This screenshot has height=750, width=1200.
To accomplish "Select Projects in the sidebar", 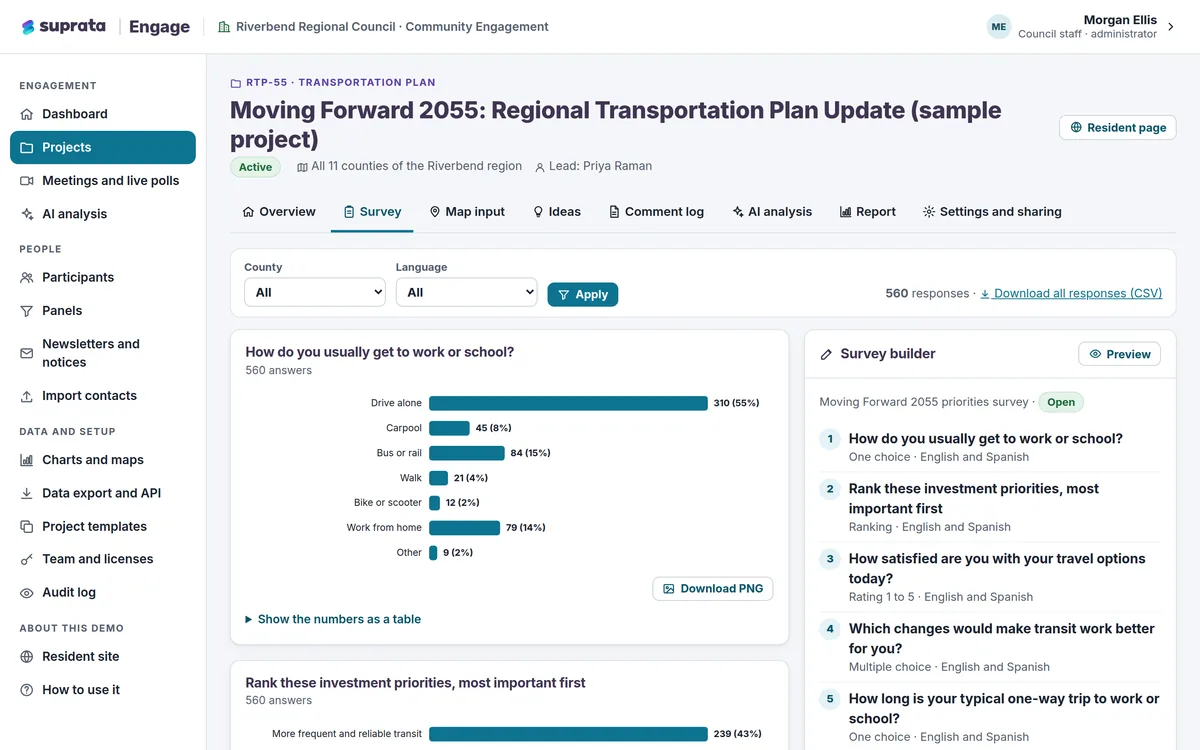I will [103, 147].
